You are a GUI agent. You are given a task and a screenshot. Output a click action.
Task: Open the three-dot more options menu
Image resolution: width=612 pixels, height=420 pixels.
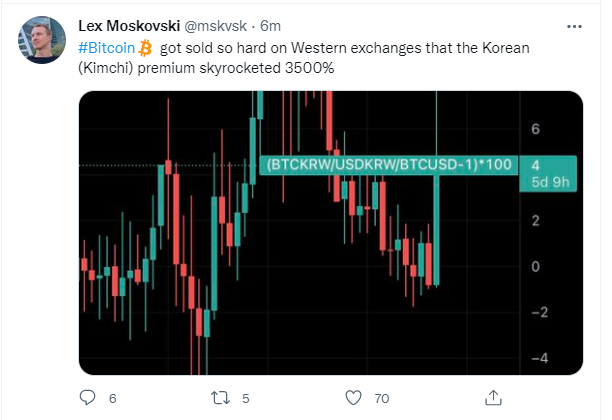click(x=574, y=27)
